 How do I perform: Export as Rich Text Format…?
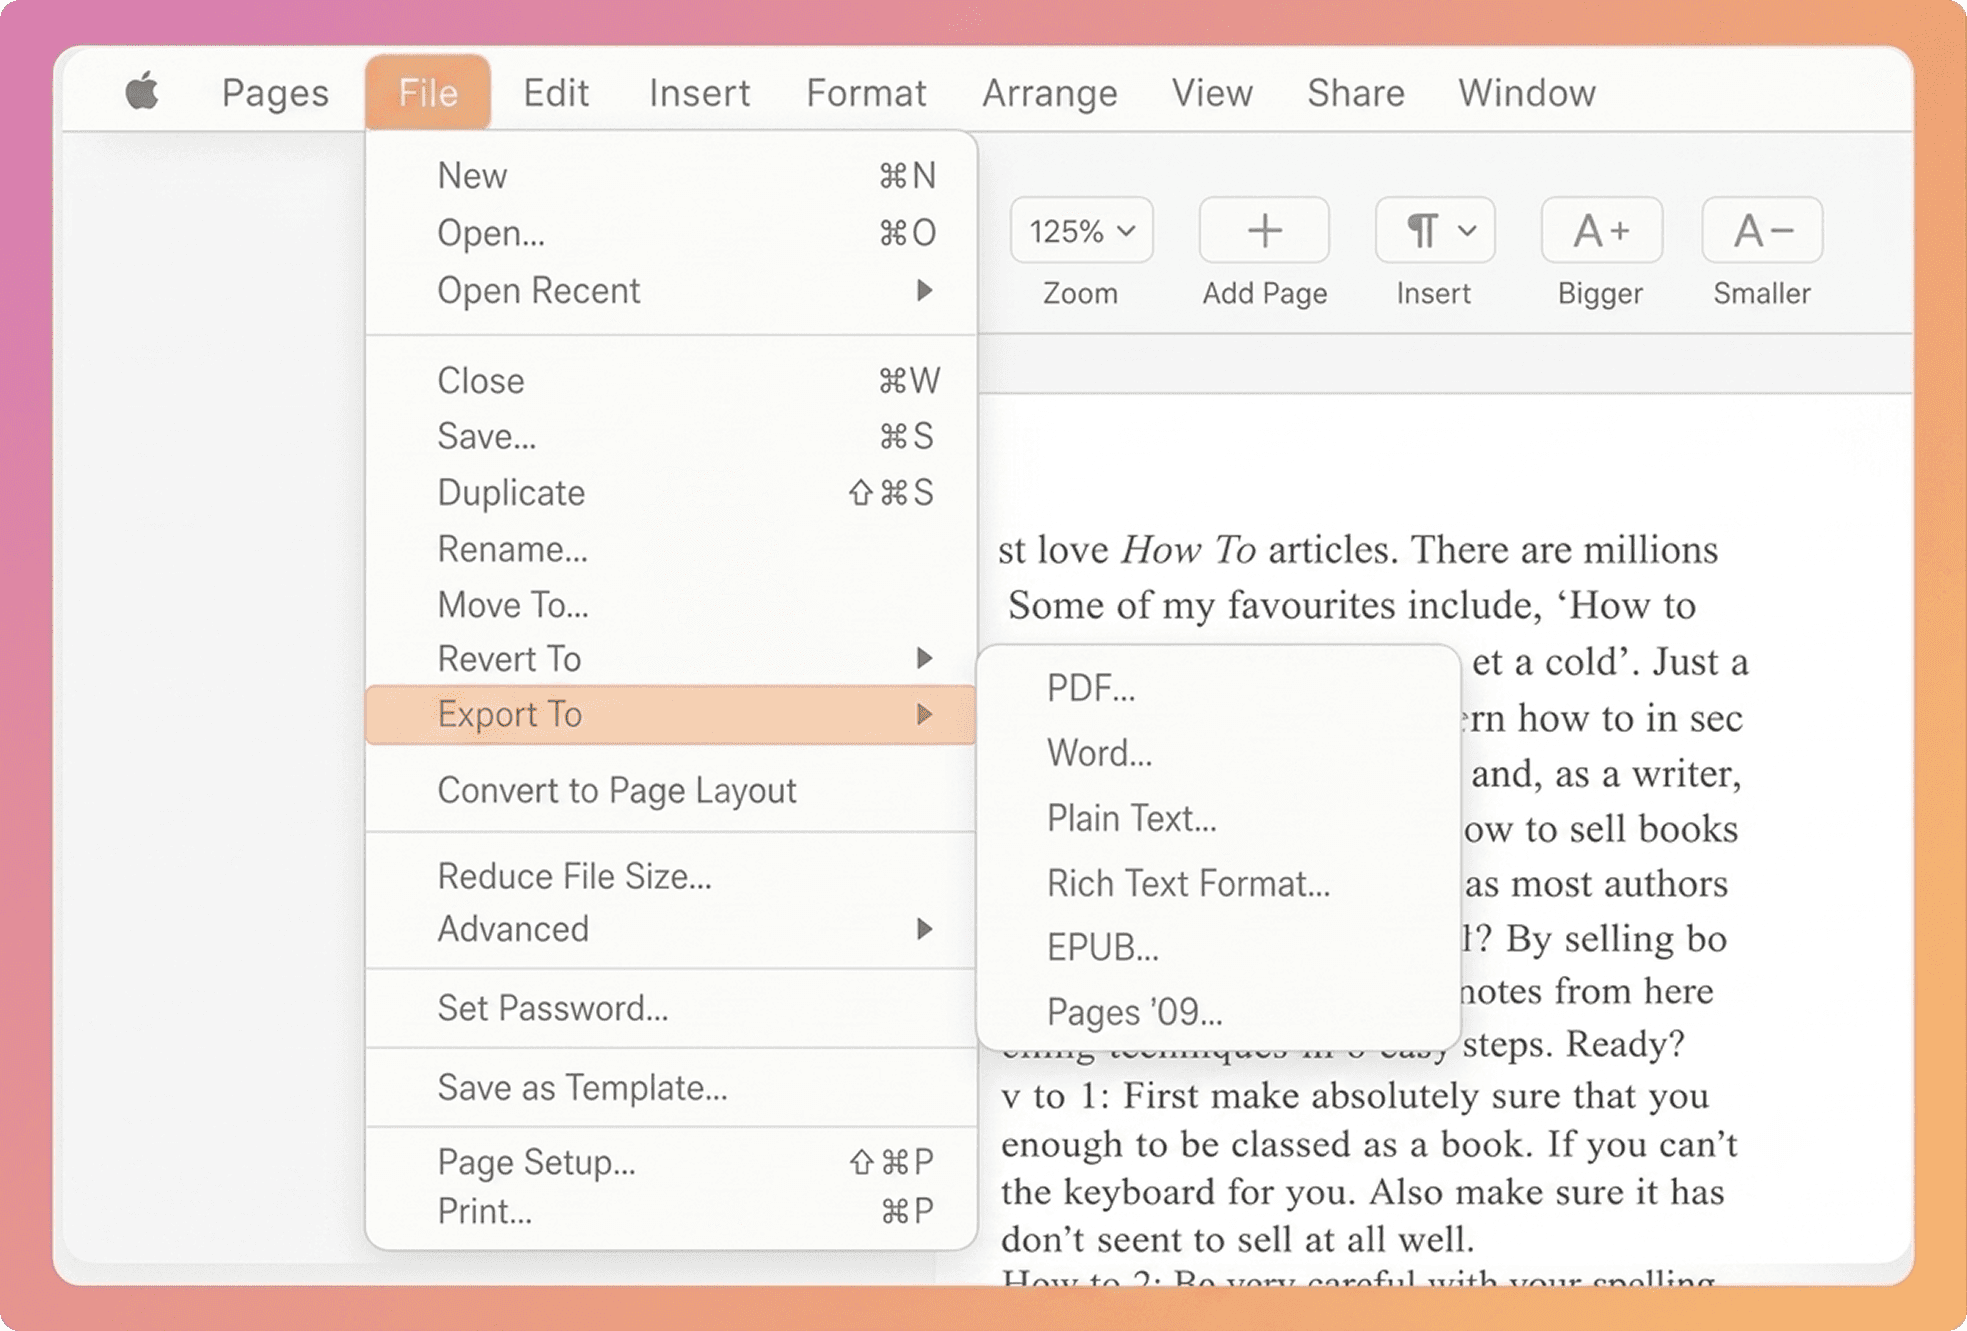[x=1218, y=883]
